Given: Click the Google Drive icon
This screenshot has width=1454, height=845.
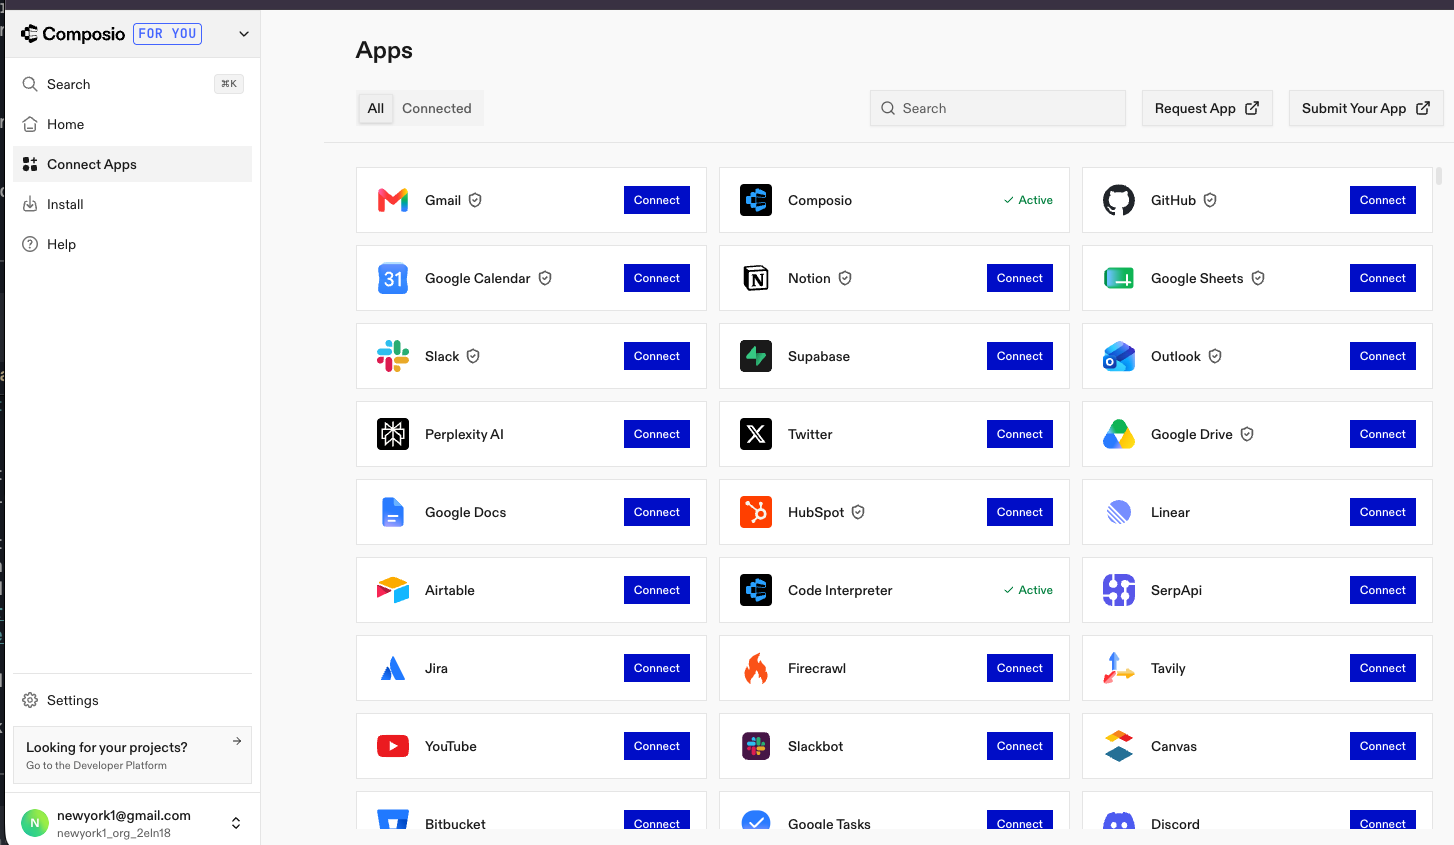Looking at the screenshot, I should coord(1119,434).
